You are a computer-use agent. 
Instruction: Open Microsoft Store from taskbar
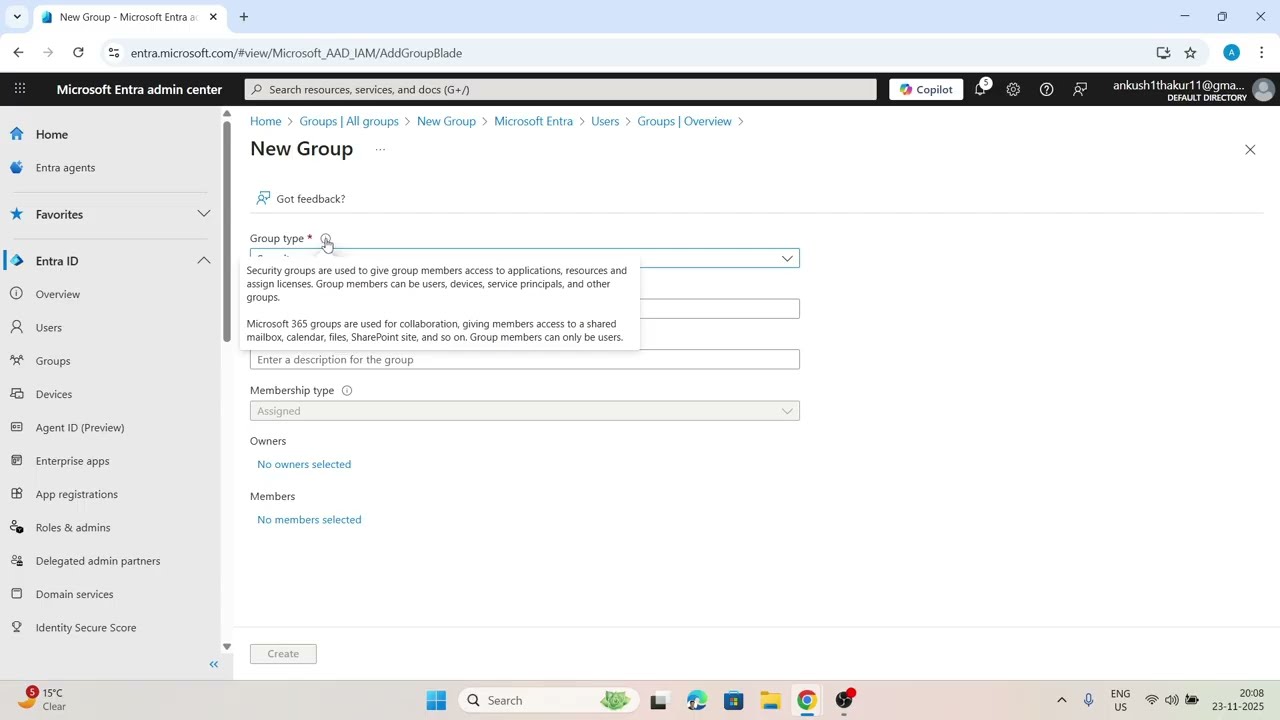734,700
